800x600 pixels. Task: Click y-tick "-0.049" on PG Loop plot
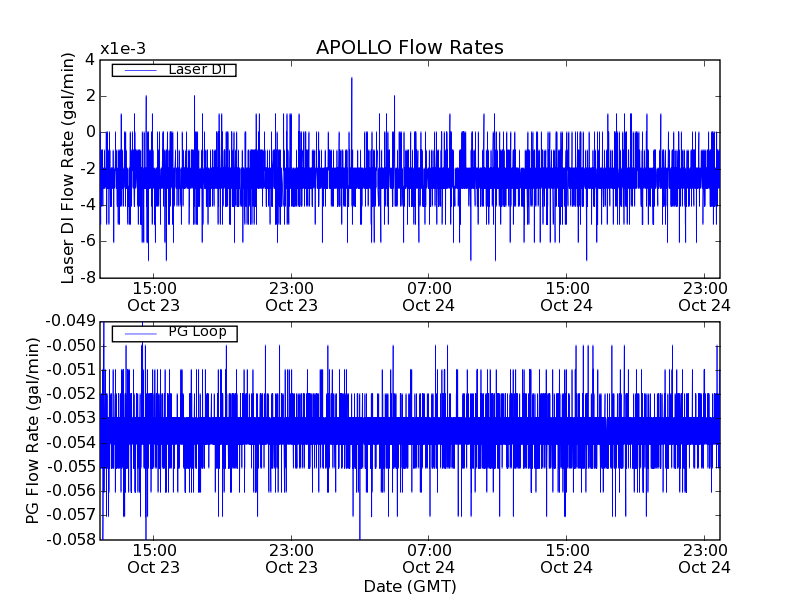tap(70, 321)
